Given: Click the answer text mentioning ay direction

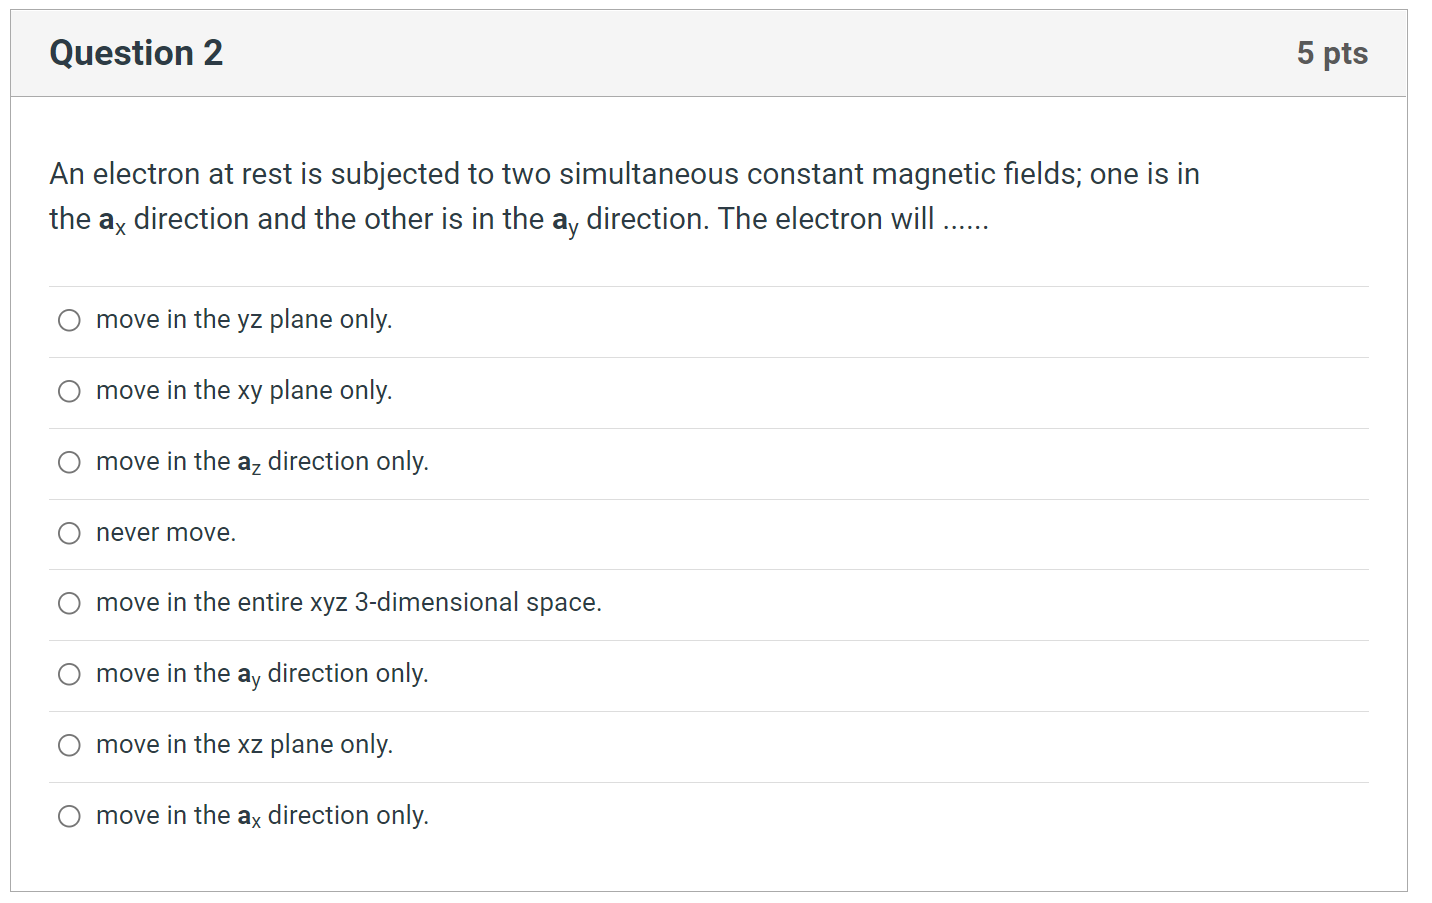Looking at the screenshot, I should coord(262,674).
